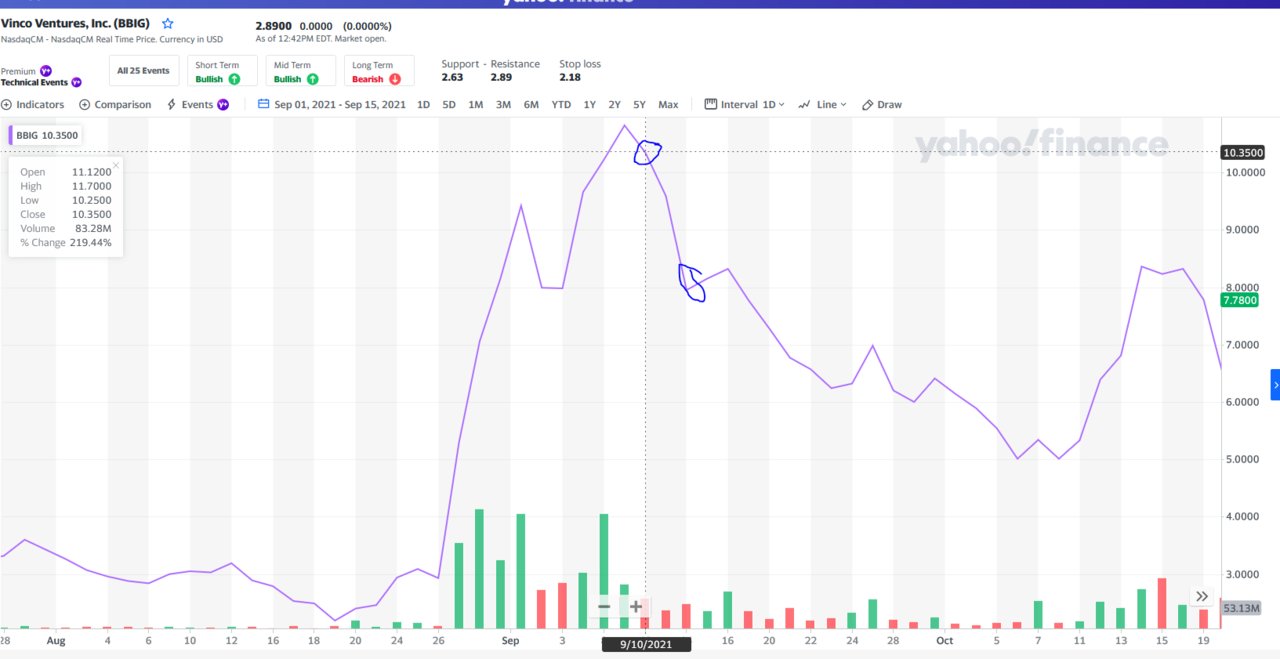This screenshot has width=1280, height=659.
Task: Open the Mid Term Bullish card
Action: [x=301, y=71]
